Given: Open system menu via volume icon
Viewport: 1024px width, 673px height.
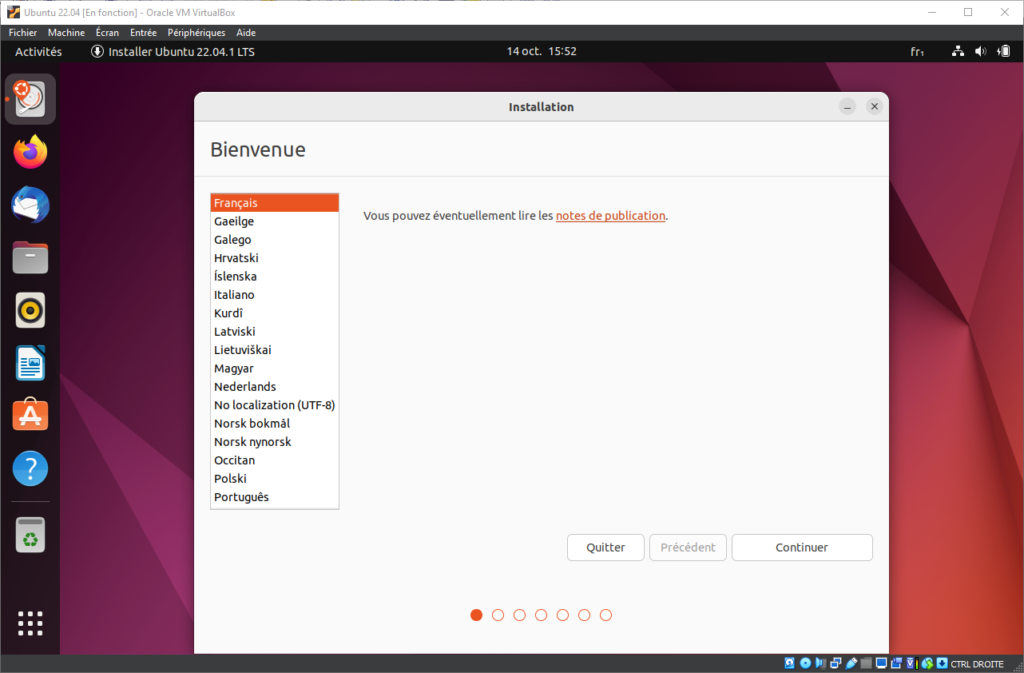Looking at the screenshot, I should pyautogui.click(x=980, y=51).
